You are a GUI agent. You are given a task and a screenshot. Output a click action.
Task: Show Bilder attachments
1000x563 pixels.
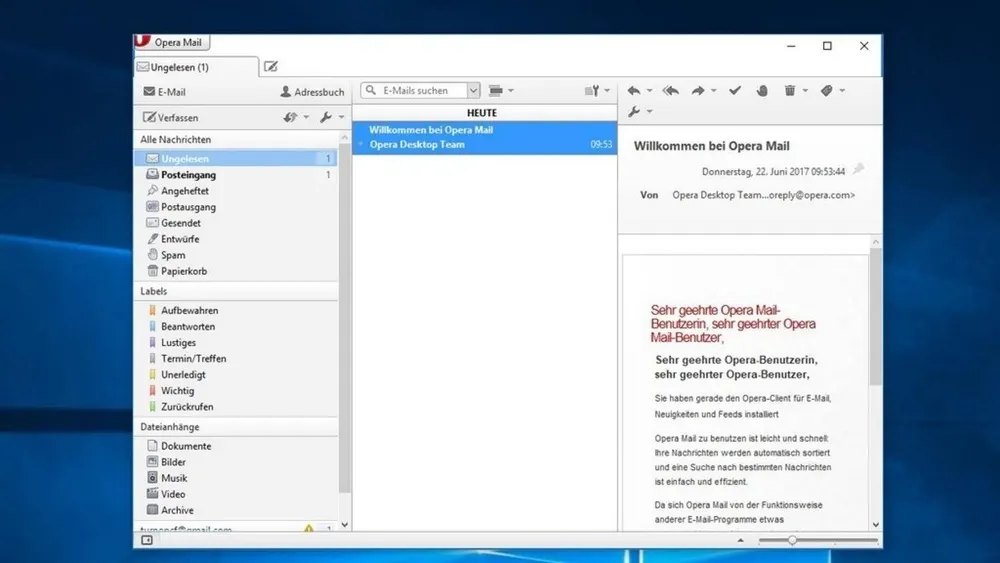click(x=236, y=462)
